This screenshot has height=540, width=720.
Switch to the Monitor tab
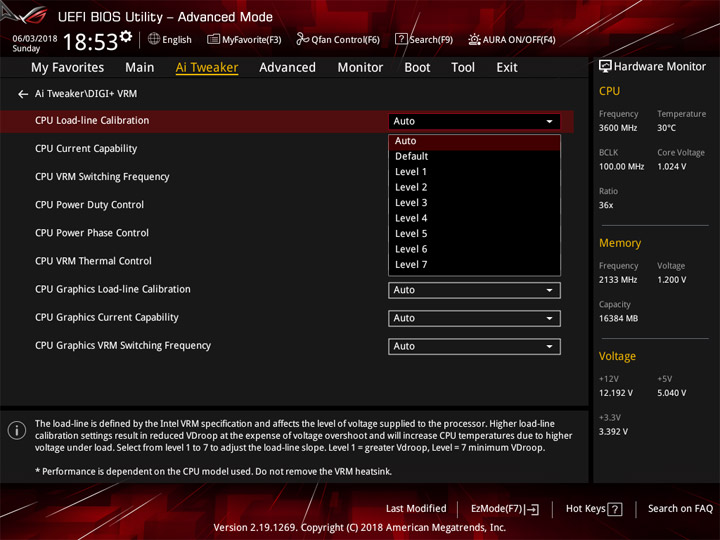(x=360, y=68)
